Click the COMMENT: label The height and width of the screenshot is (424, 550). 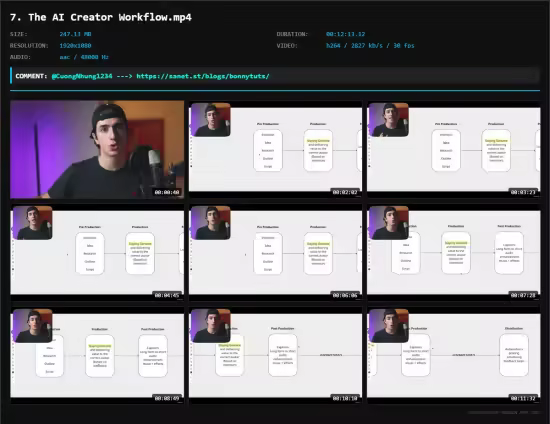pos(31,76)
